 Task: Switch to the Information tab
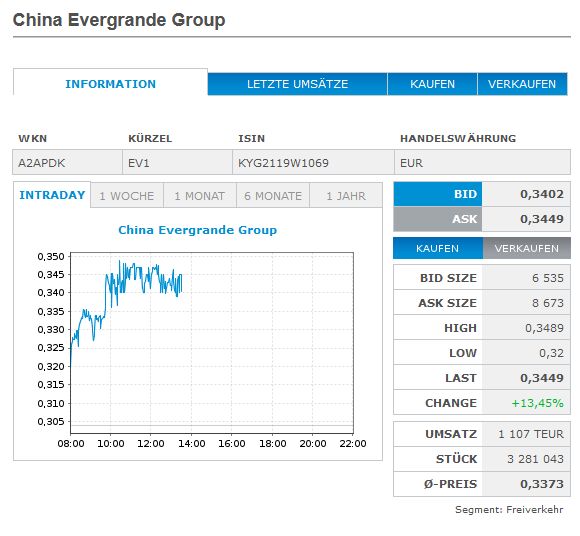[110, 82]
